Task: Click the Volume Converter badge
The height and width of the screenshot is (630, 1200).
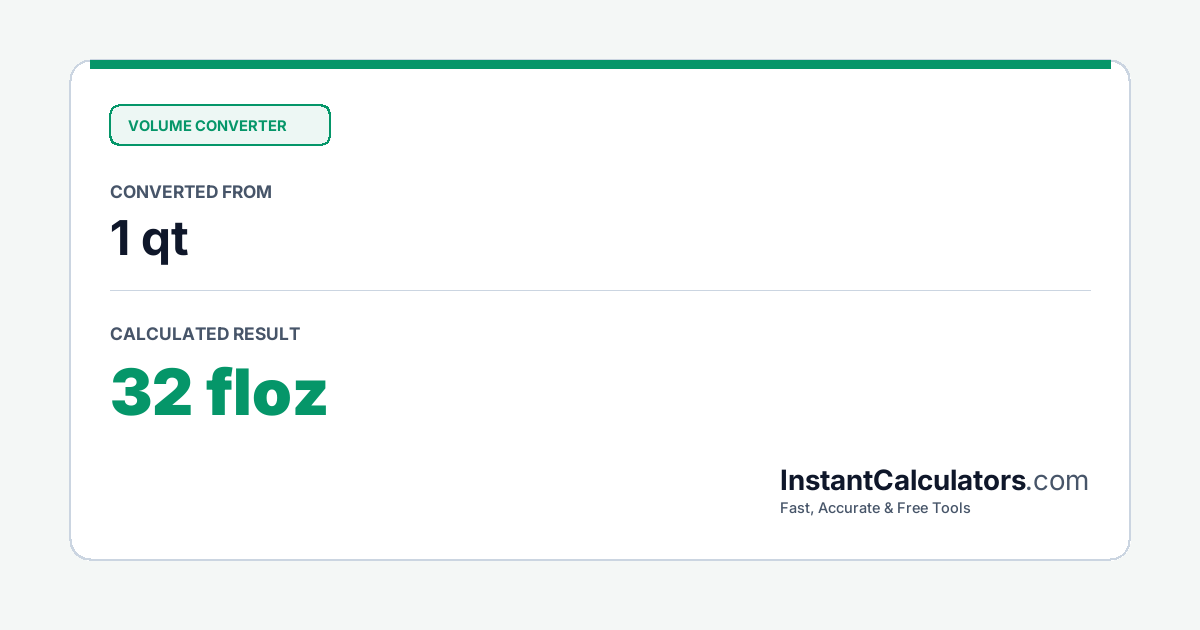Action: [220, 125]
